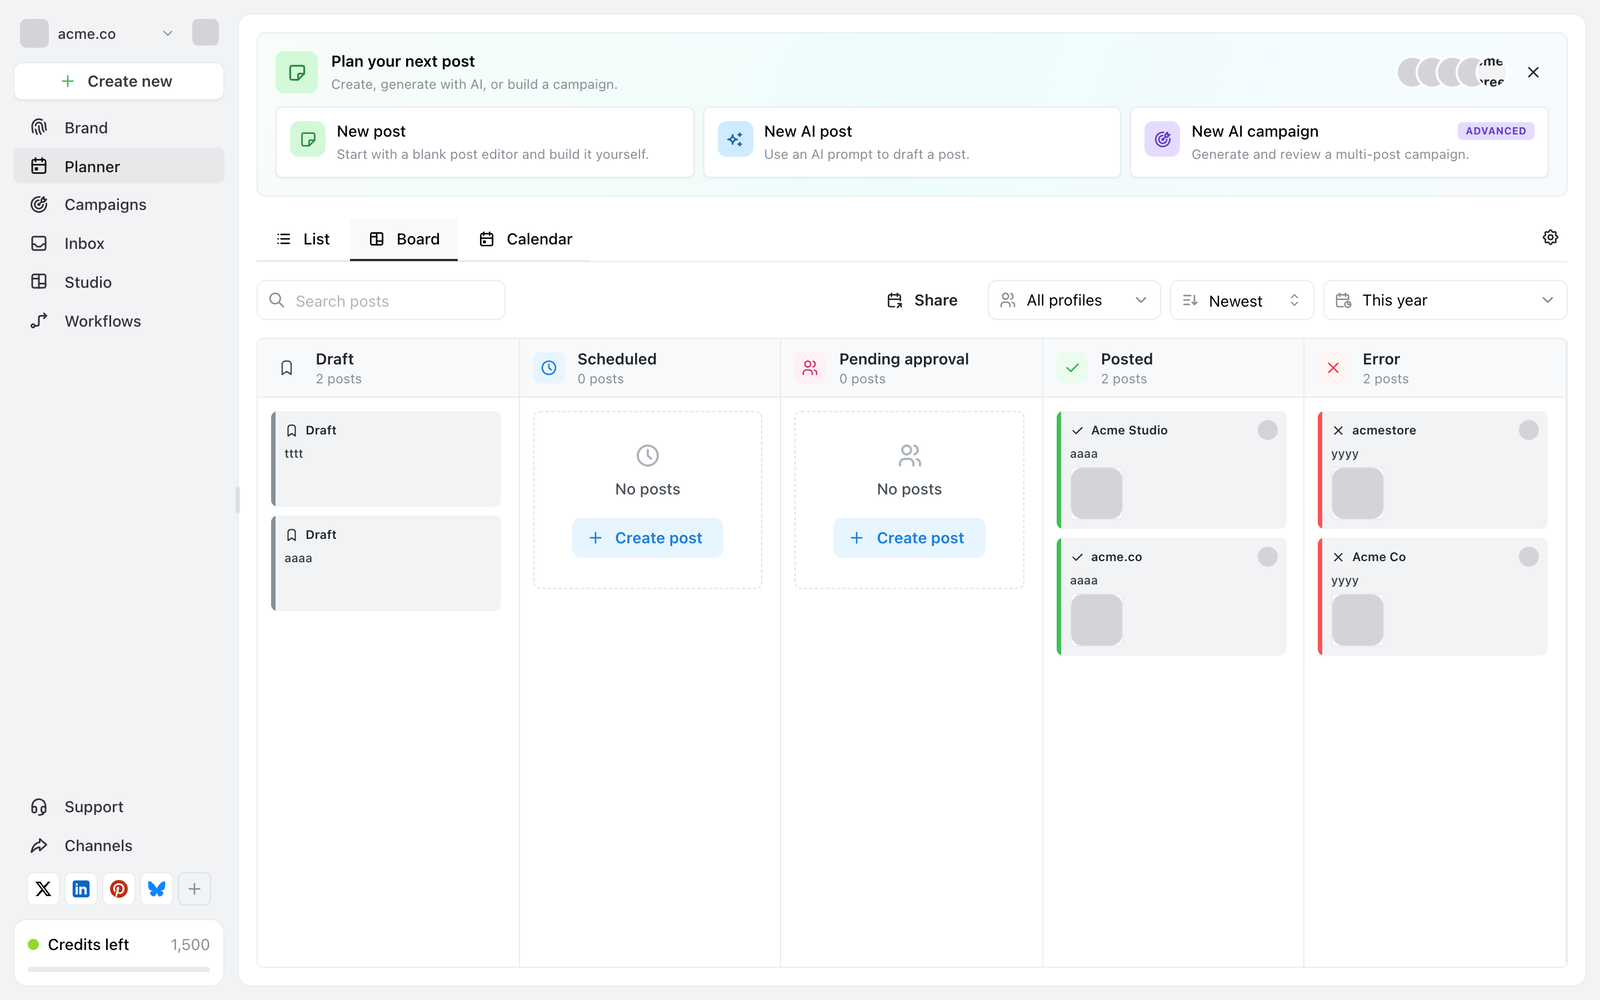Open X (Twitter) channel icon
The width and height of the screenshot is (1600, 1000).
pyautogui.click(x=43, y=889)
